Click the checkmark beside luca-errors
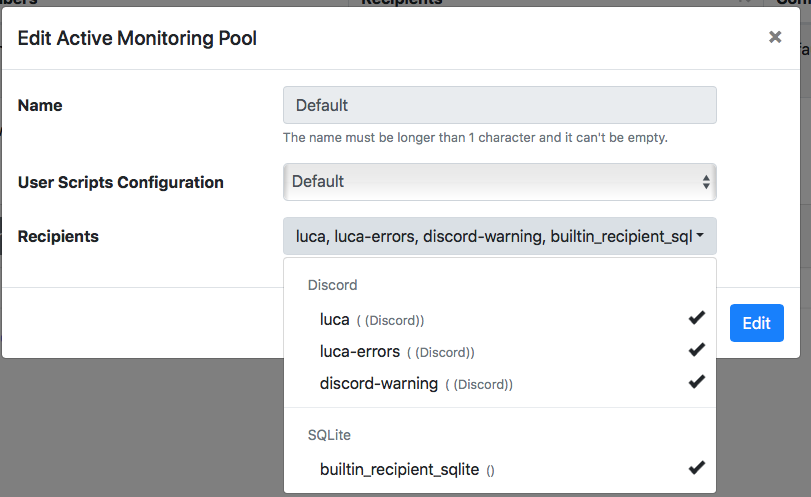 pyautogui.click(x=697, y=350)
